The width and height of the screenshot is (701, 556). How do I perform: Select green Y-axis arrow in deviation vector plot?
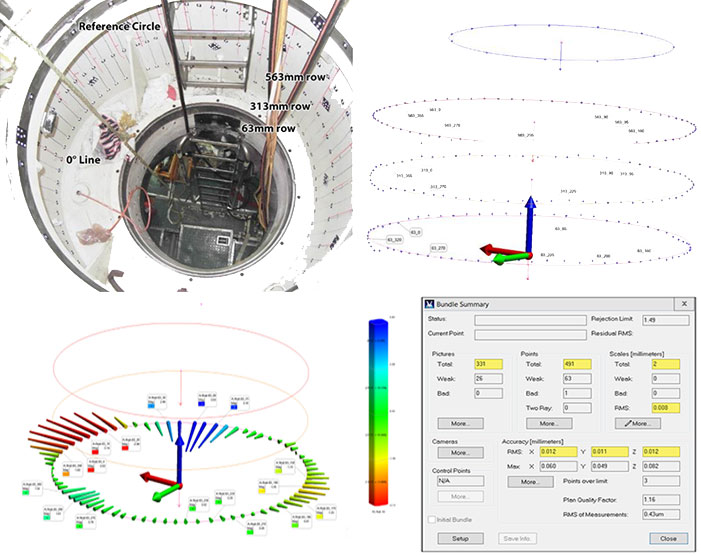pos(163,492)
